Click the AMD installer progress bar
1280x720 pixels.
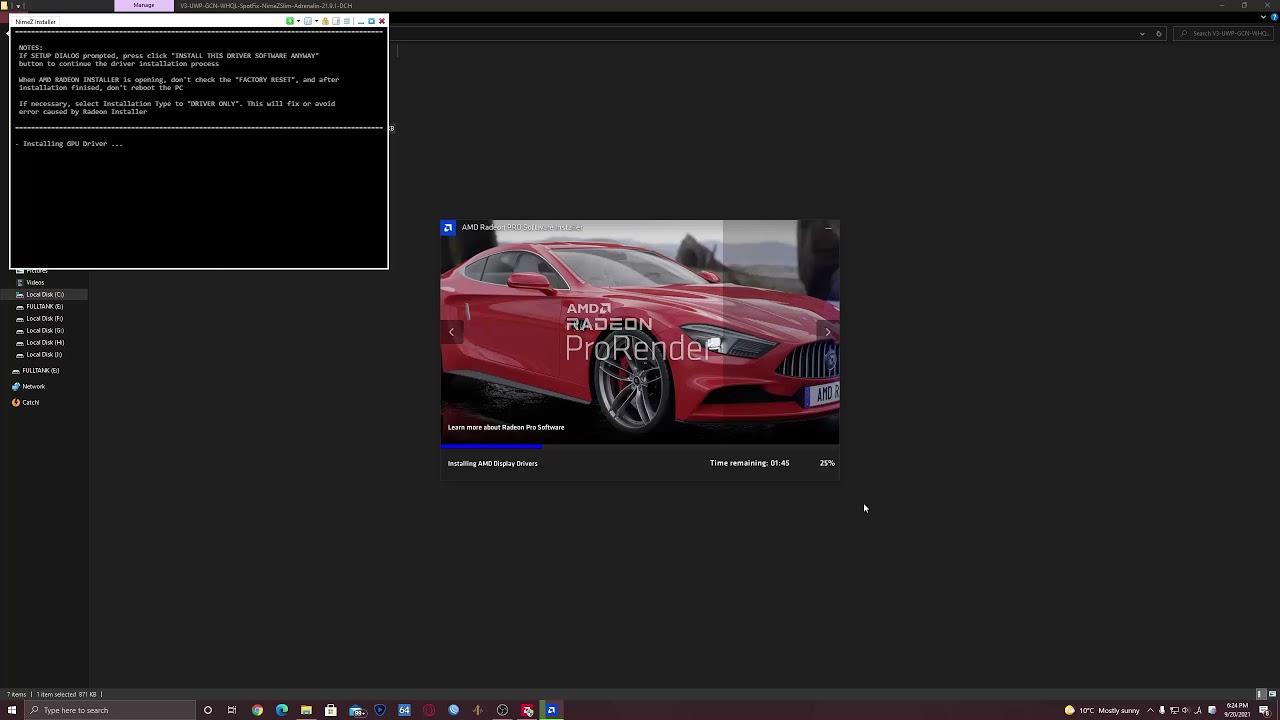[640, 446]
